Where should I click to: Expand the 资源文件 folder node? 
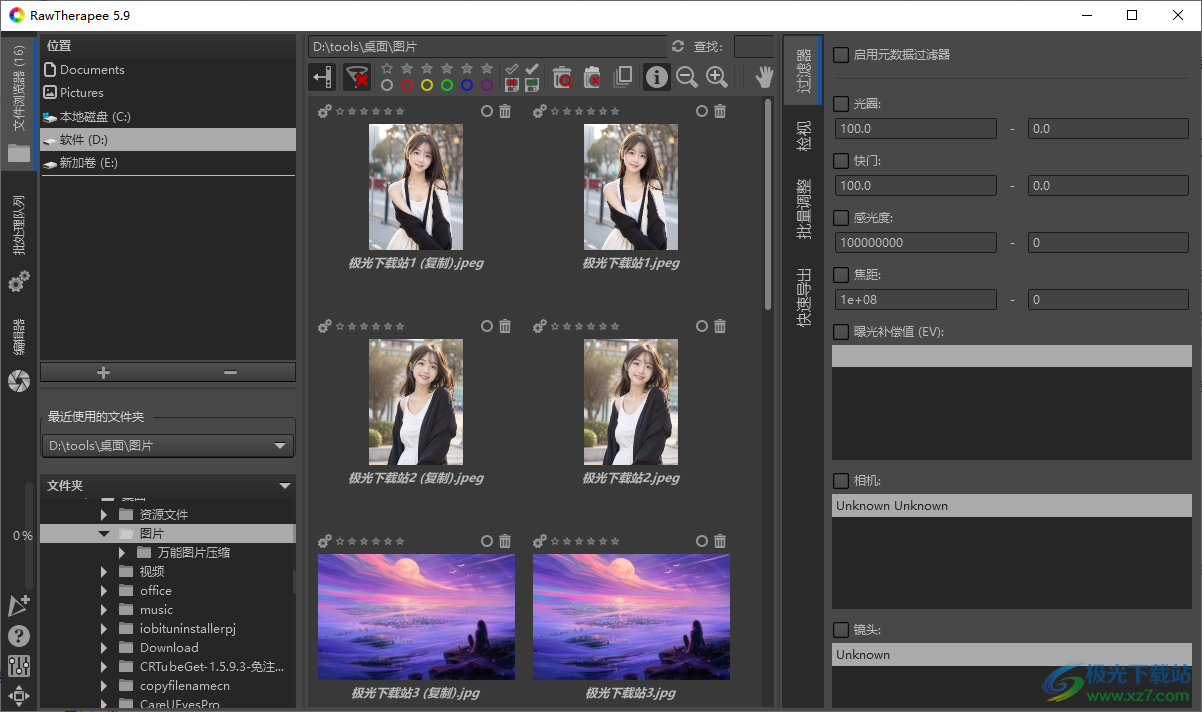click(104, 515)
